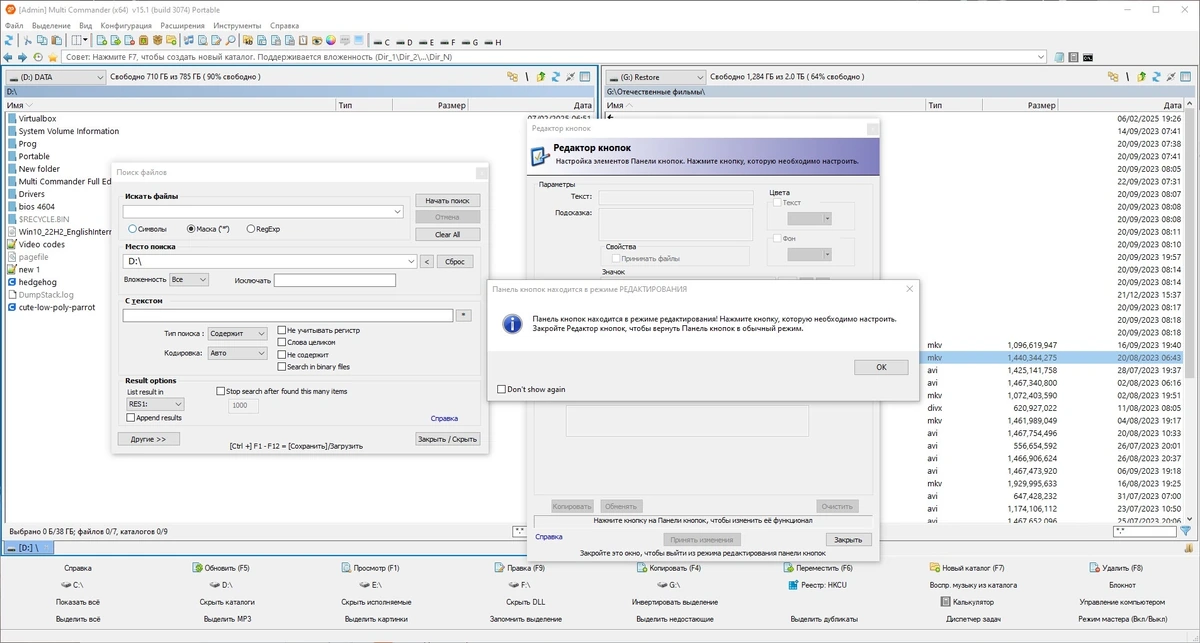Enable 'Не содержит' checkbox
The width and height of the screenshot is (1200, 643).
pyautogui.click(x=282, y=354)
